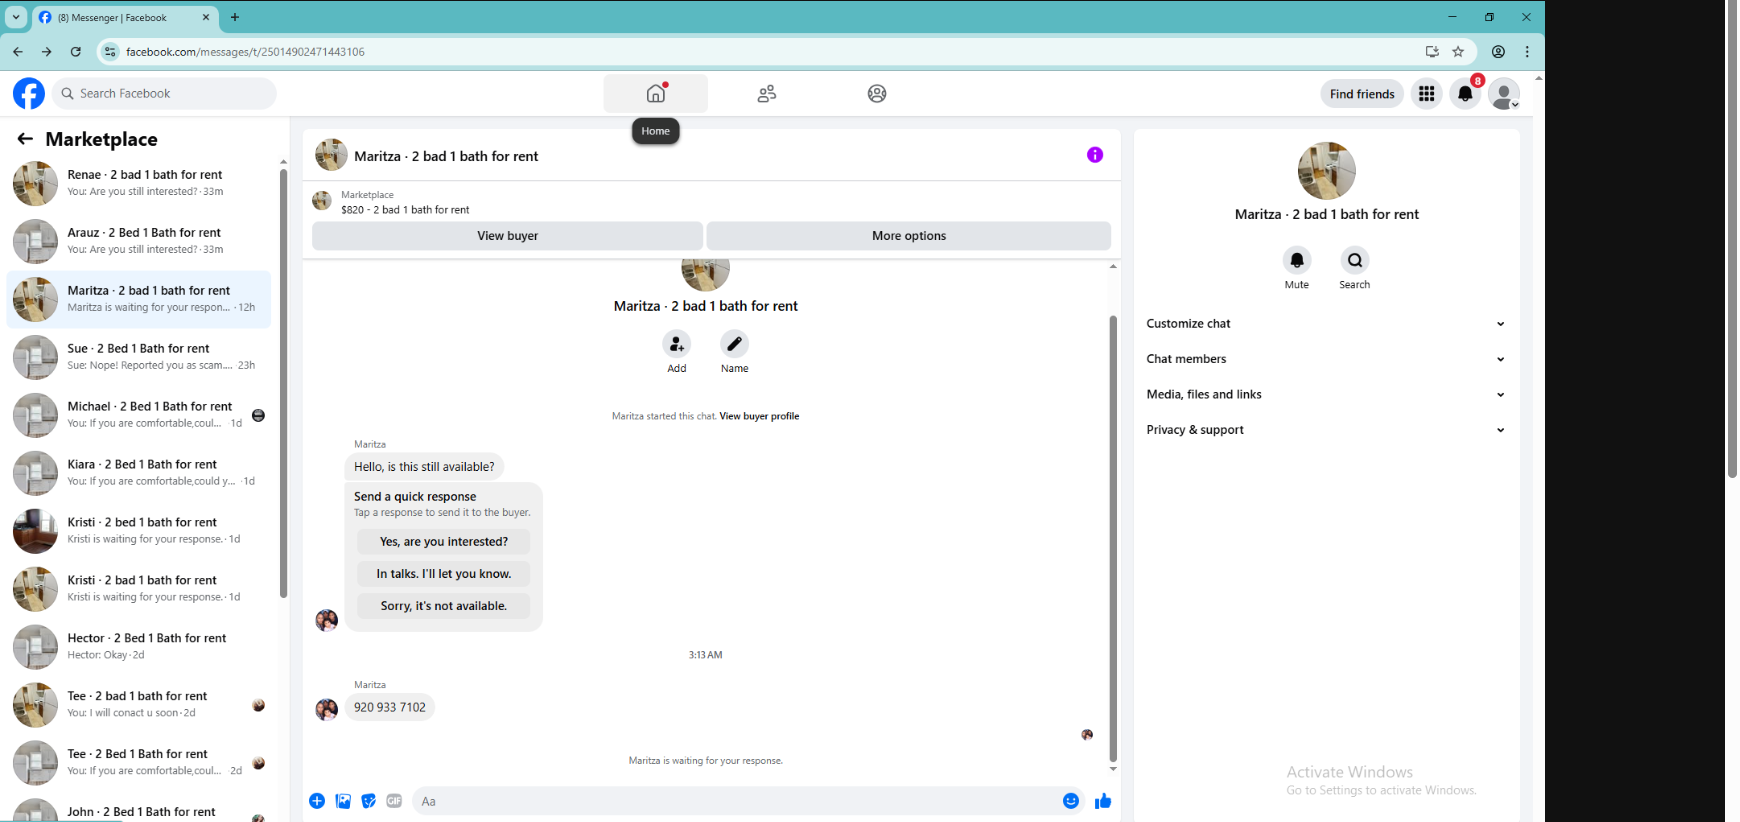Image resolution: width=1740 pixels, height=822 pixels.
Task: Click the 920 933 7102 message bubble
Action: coord(390,707)
